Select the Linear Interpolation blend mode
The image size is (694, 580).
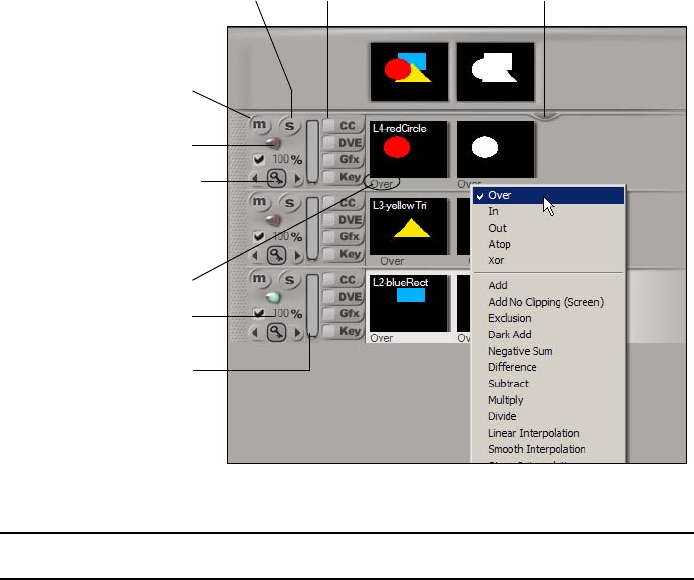pyautogui.click(x=548, y=433)
